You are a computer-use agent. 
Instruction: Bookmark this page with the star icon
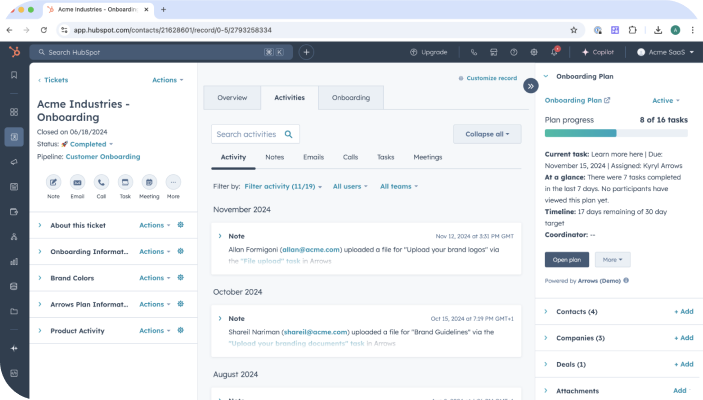[x=573, y=30]
